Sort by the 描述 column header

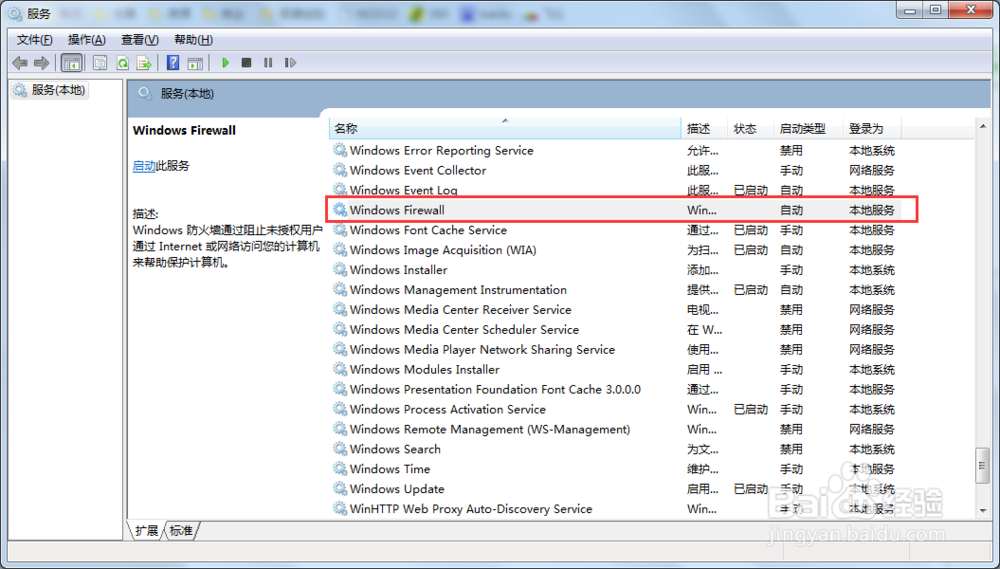[705, 129]
